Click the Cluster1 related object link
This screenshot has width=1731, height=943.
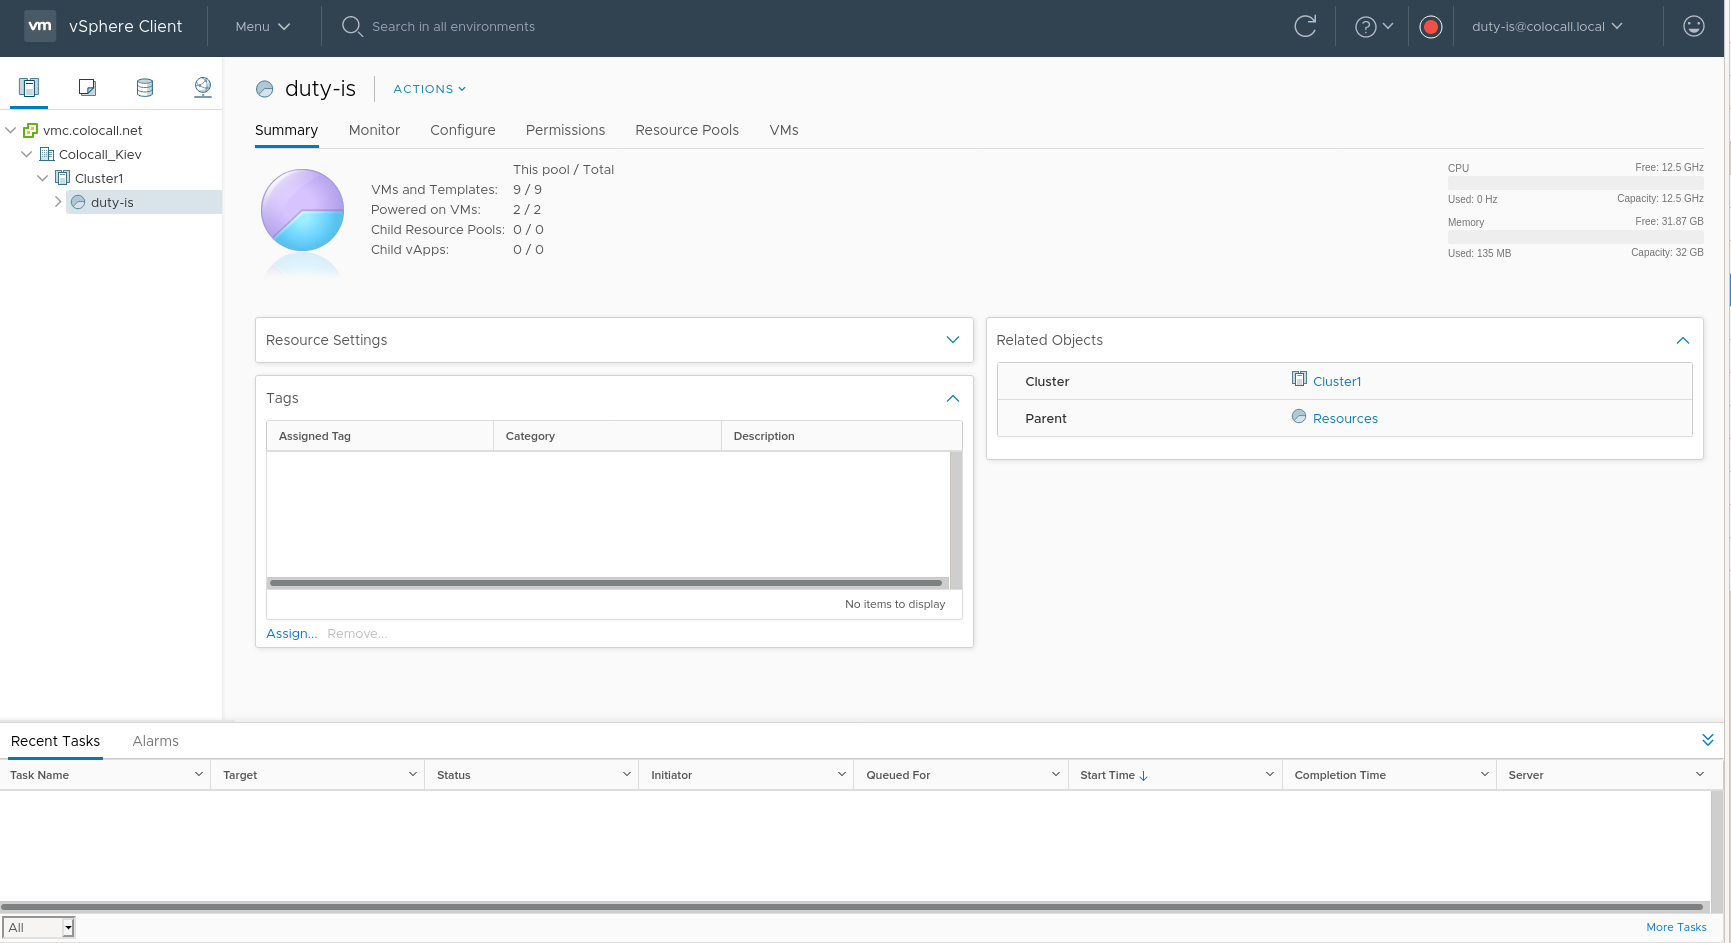(x=1336, y=381)
